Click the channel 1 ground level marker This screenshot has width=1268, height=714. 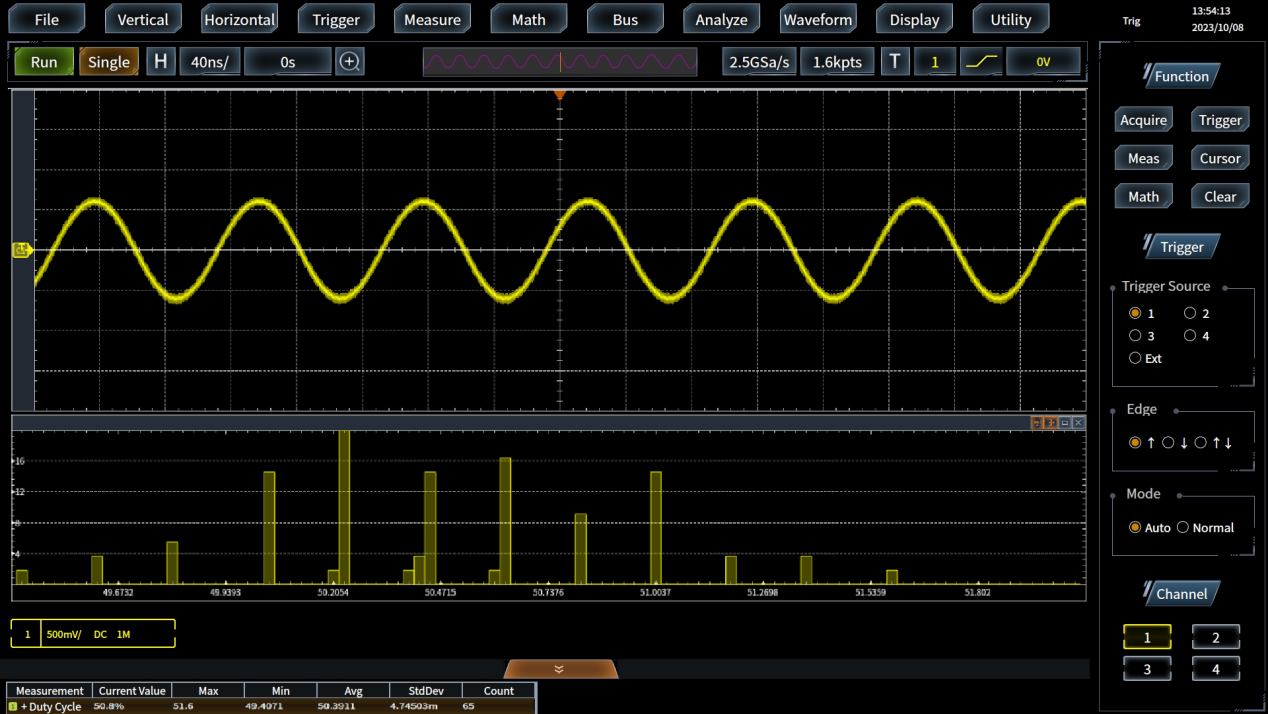(x=21, y=250)
